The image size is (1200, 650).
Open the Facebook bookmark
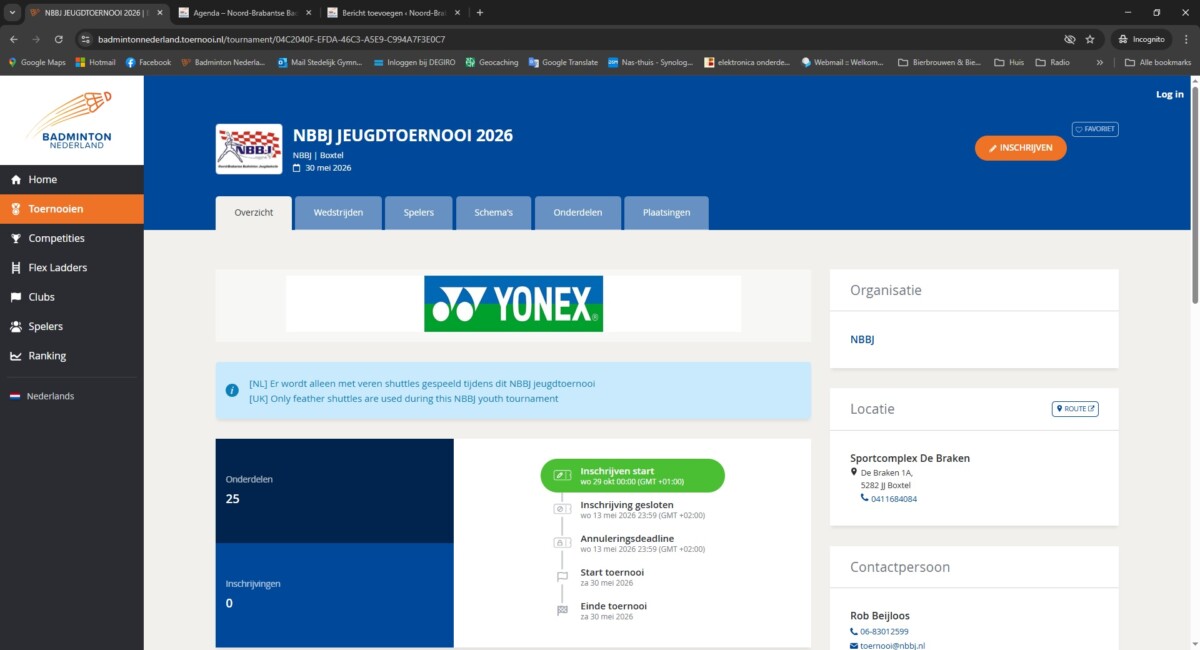pyautogui.click(x=148, y=62)
